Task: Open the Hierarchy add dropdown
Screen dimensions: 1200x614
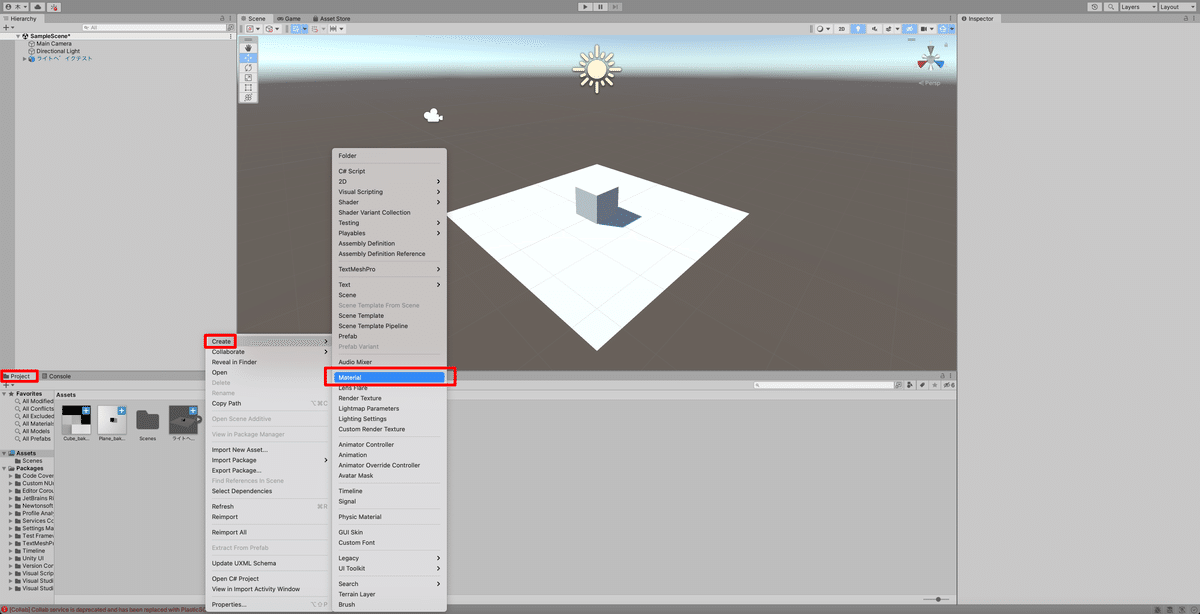Action: coord(7,28)
